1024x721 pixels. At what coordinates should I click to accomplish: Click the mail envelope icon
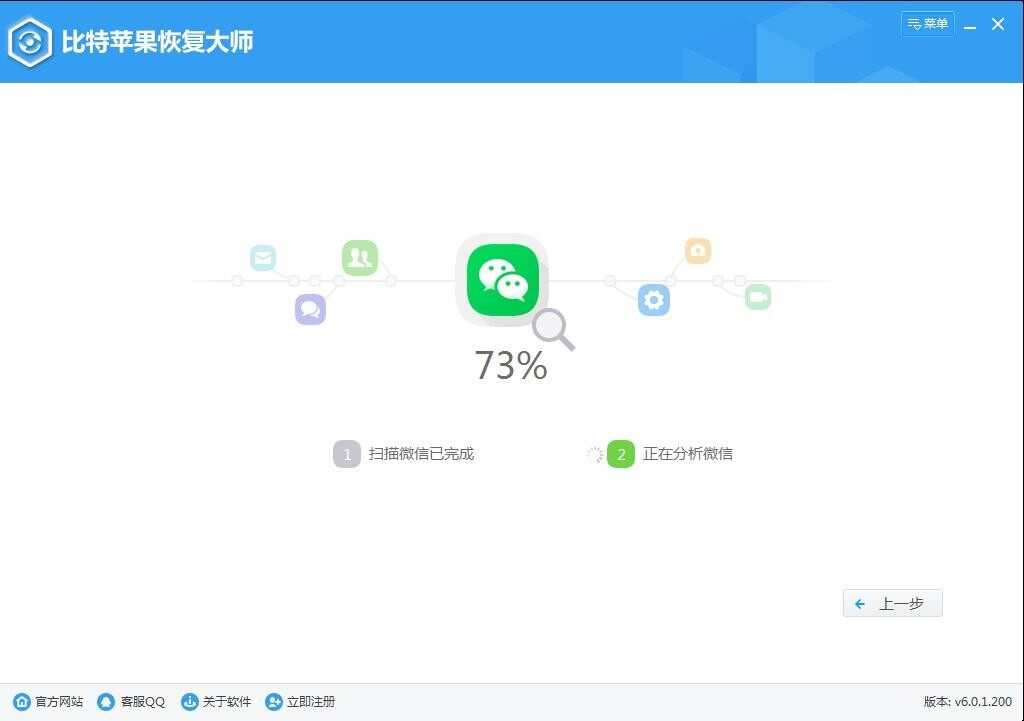[263, 258]
